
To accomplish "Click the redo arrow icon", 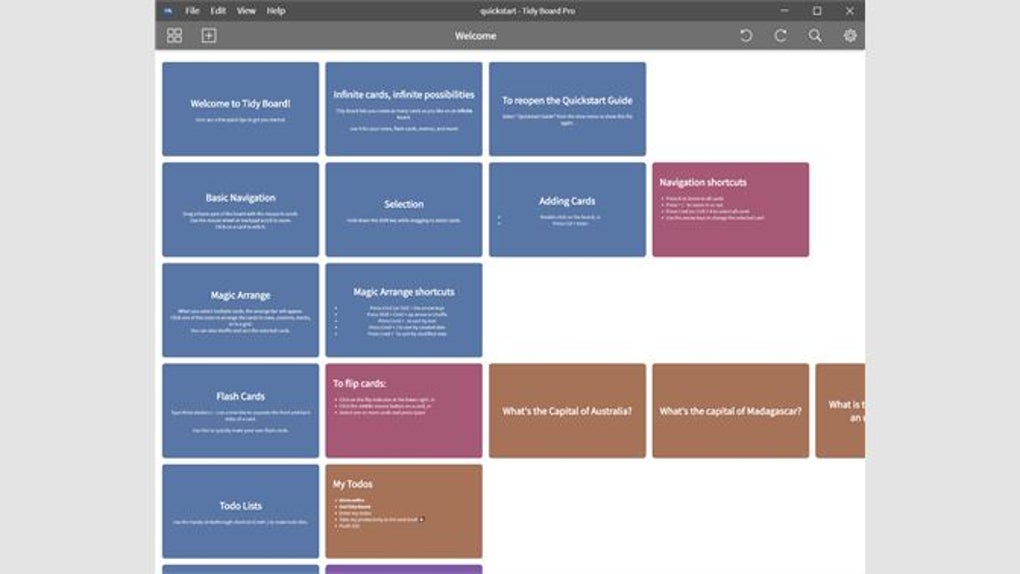I will (781, 36).
